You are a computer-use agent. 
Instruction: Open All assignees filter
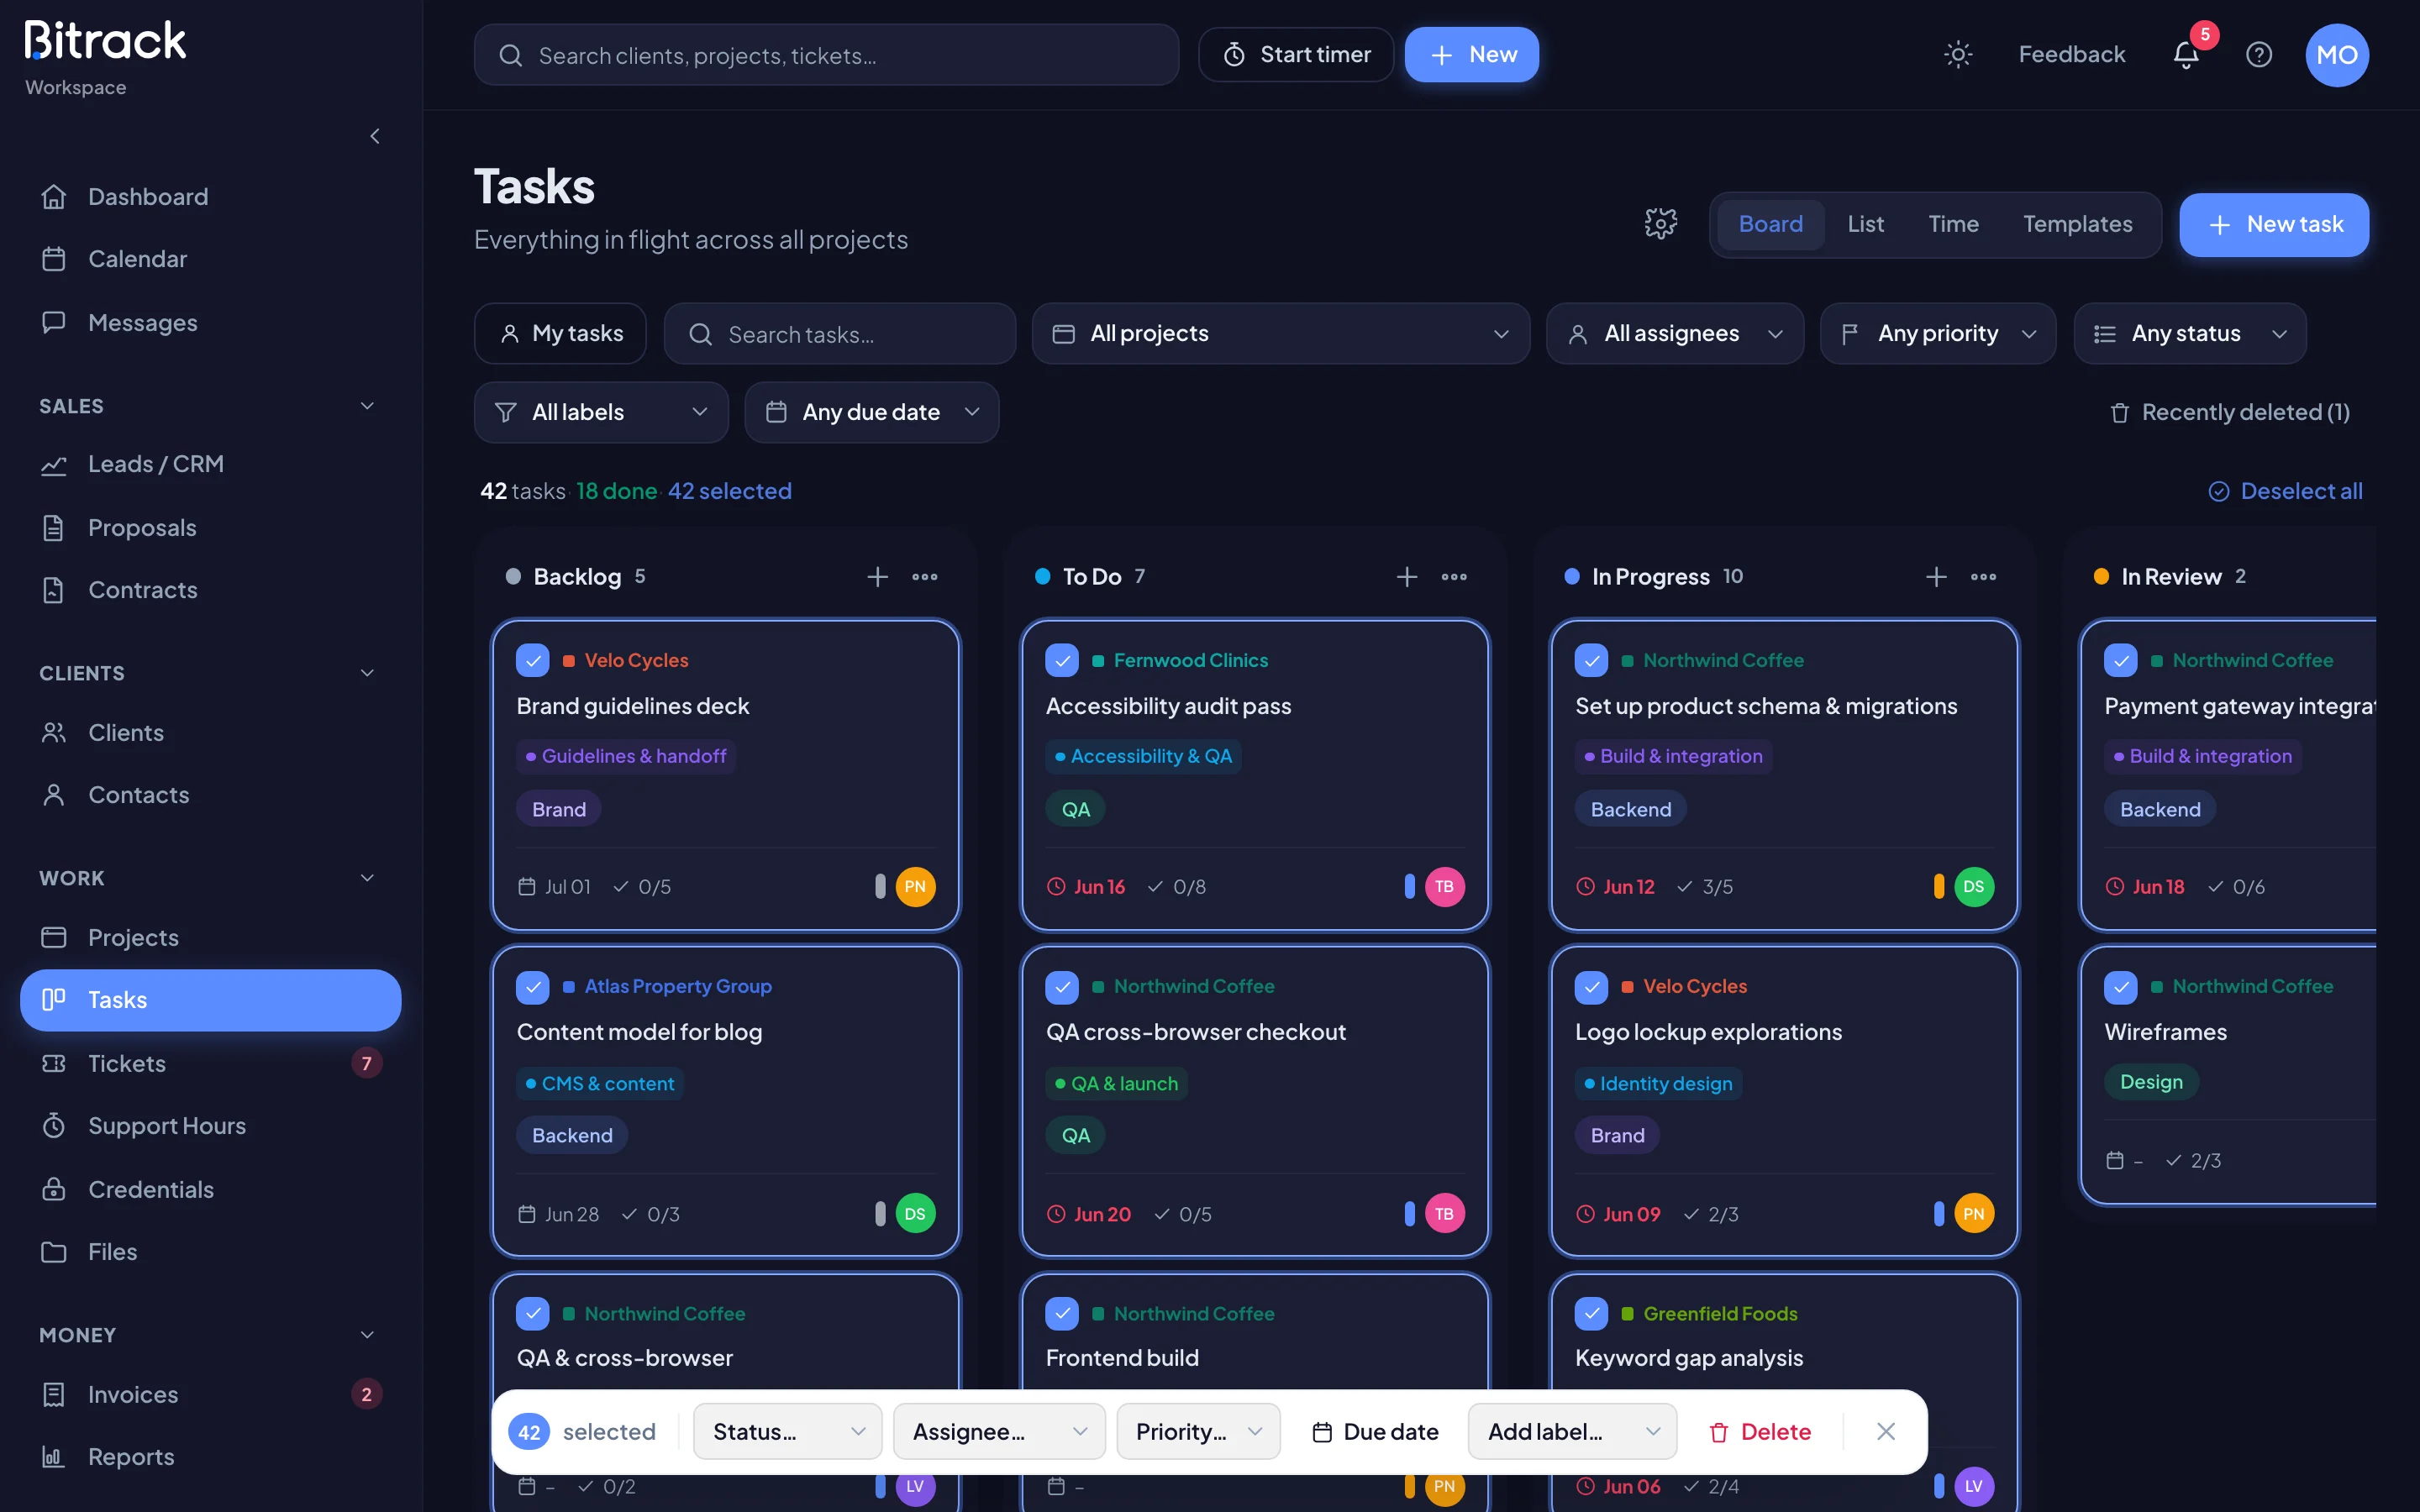coord(1675,333)
